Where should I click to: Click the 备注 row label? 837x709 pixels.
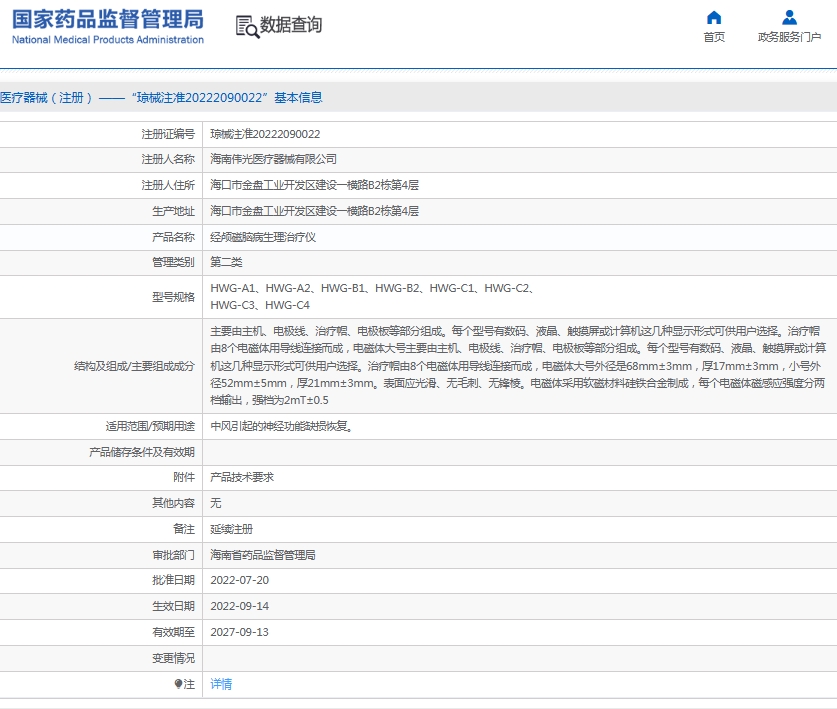point(184,529)
